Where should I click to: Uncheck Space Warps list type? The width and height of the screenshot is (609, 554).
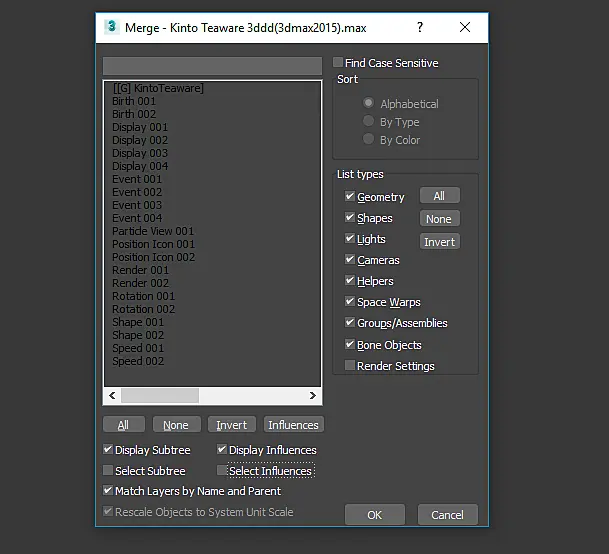(x=350, y=301)
